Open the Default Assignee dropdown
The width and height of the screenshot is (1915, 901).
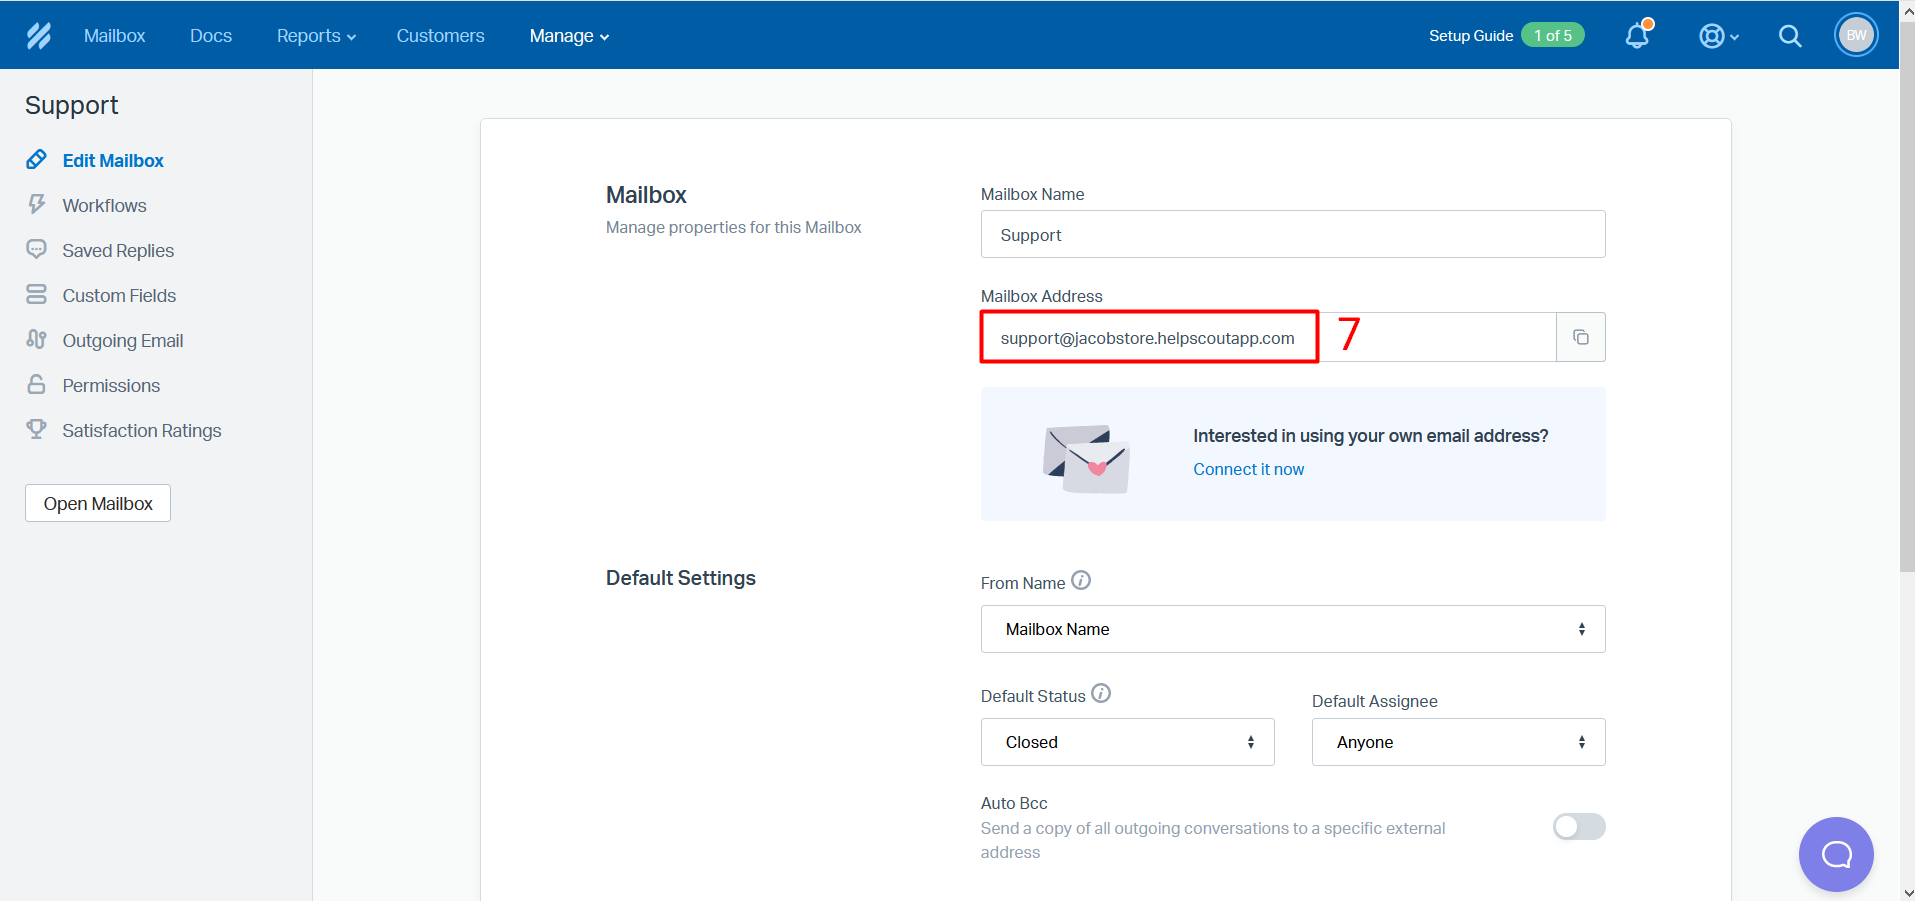1458,742
